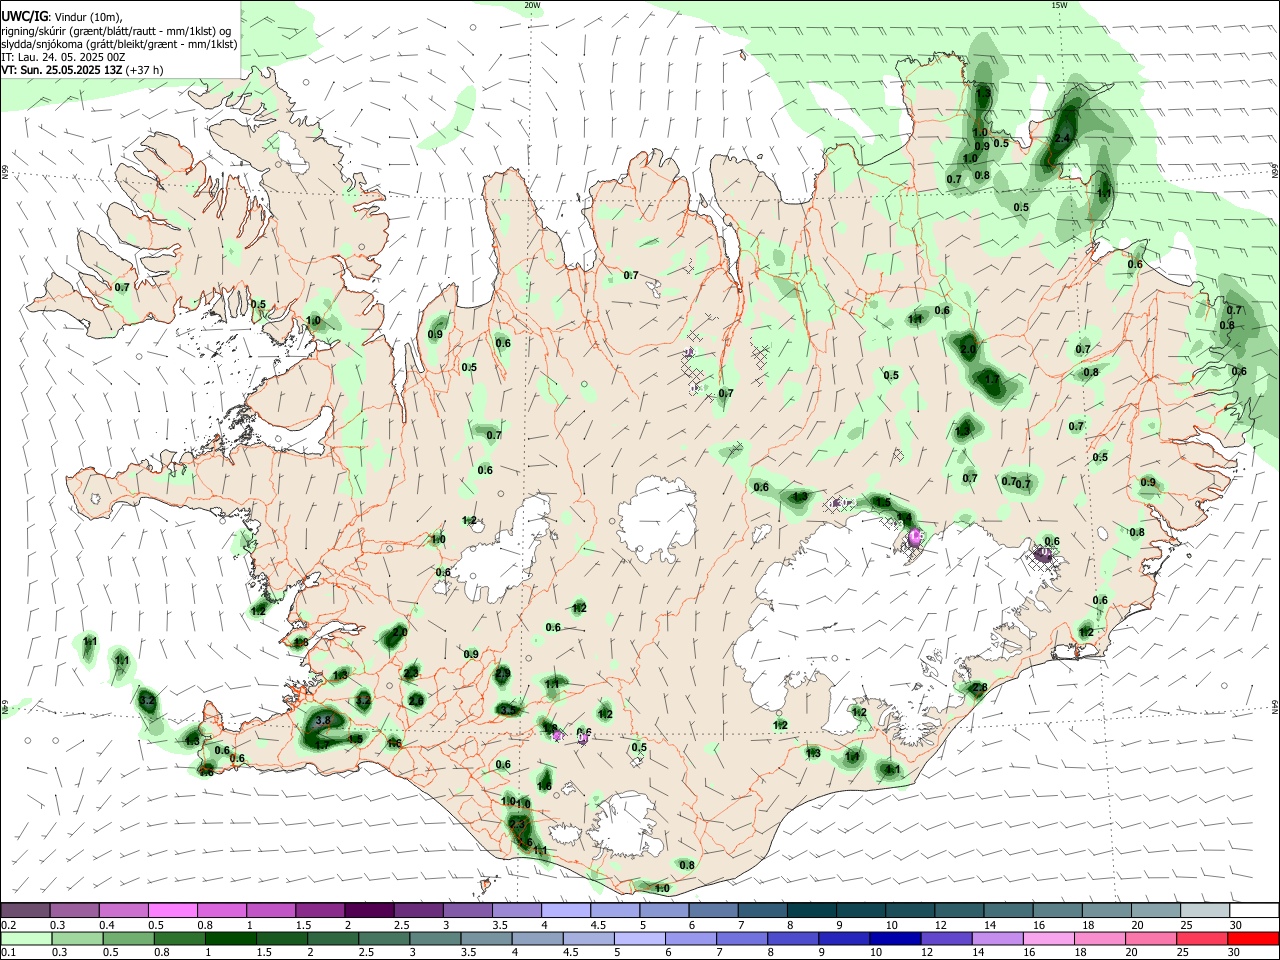Click the bright red swatch after 30

click(1254, 939)
